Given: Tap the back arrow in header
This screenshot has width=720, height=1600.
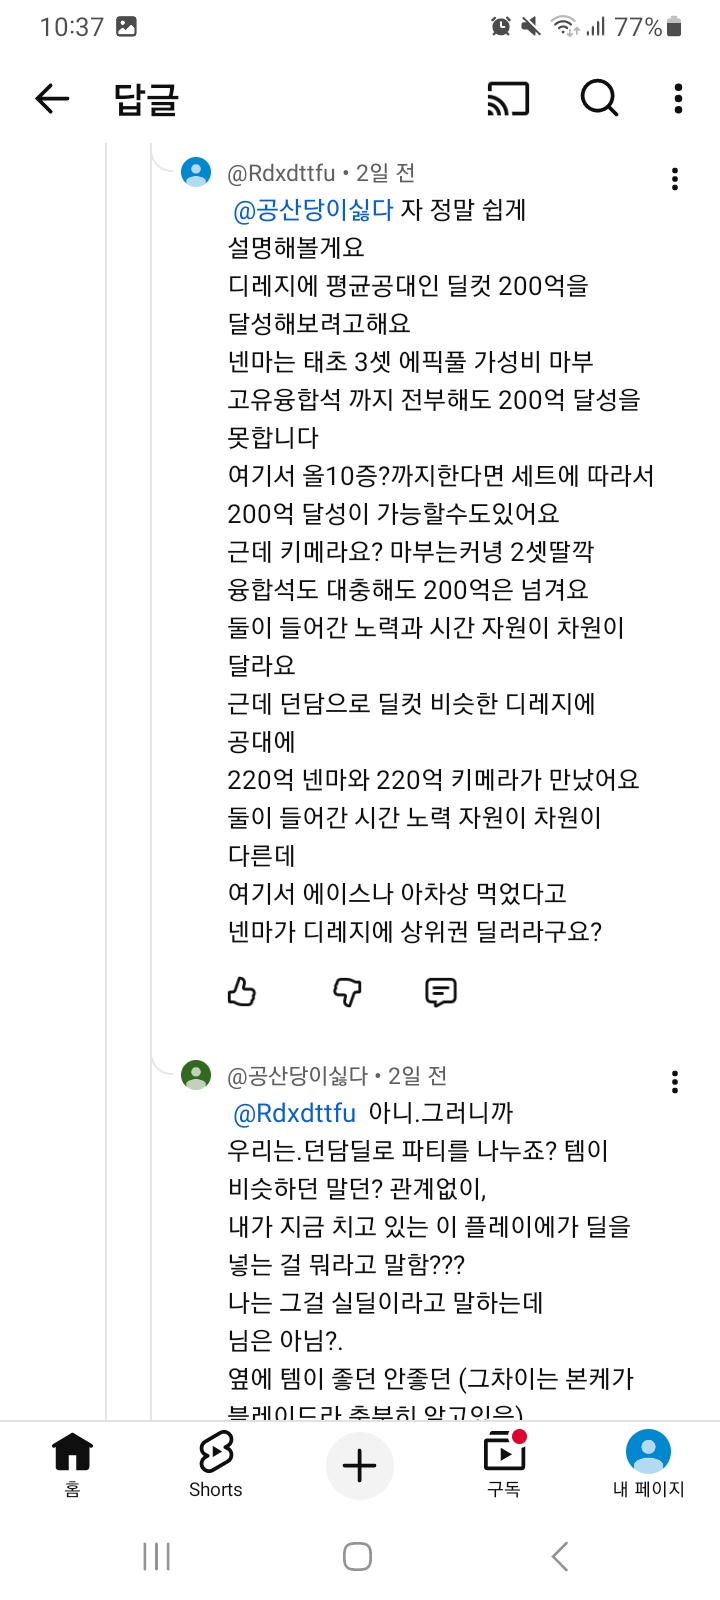Looking at the screenshot, I should 52,98.
